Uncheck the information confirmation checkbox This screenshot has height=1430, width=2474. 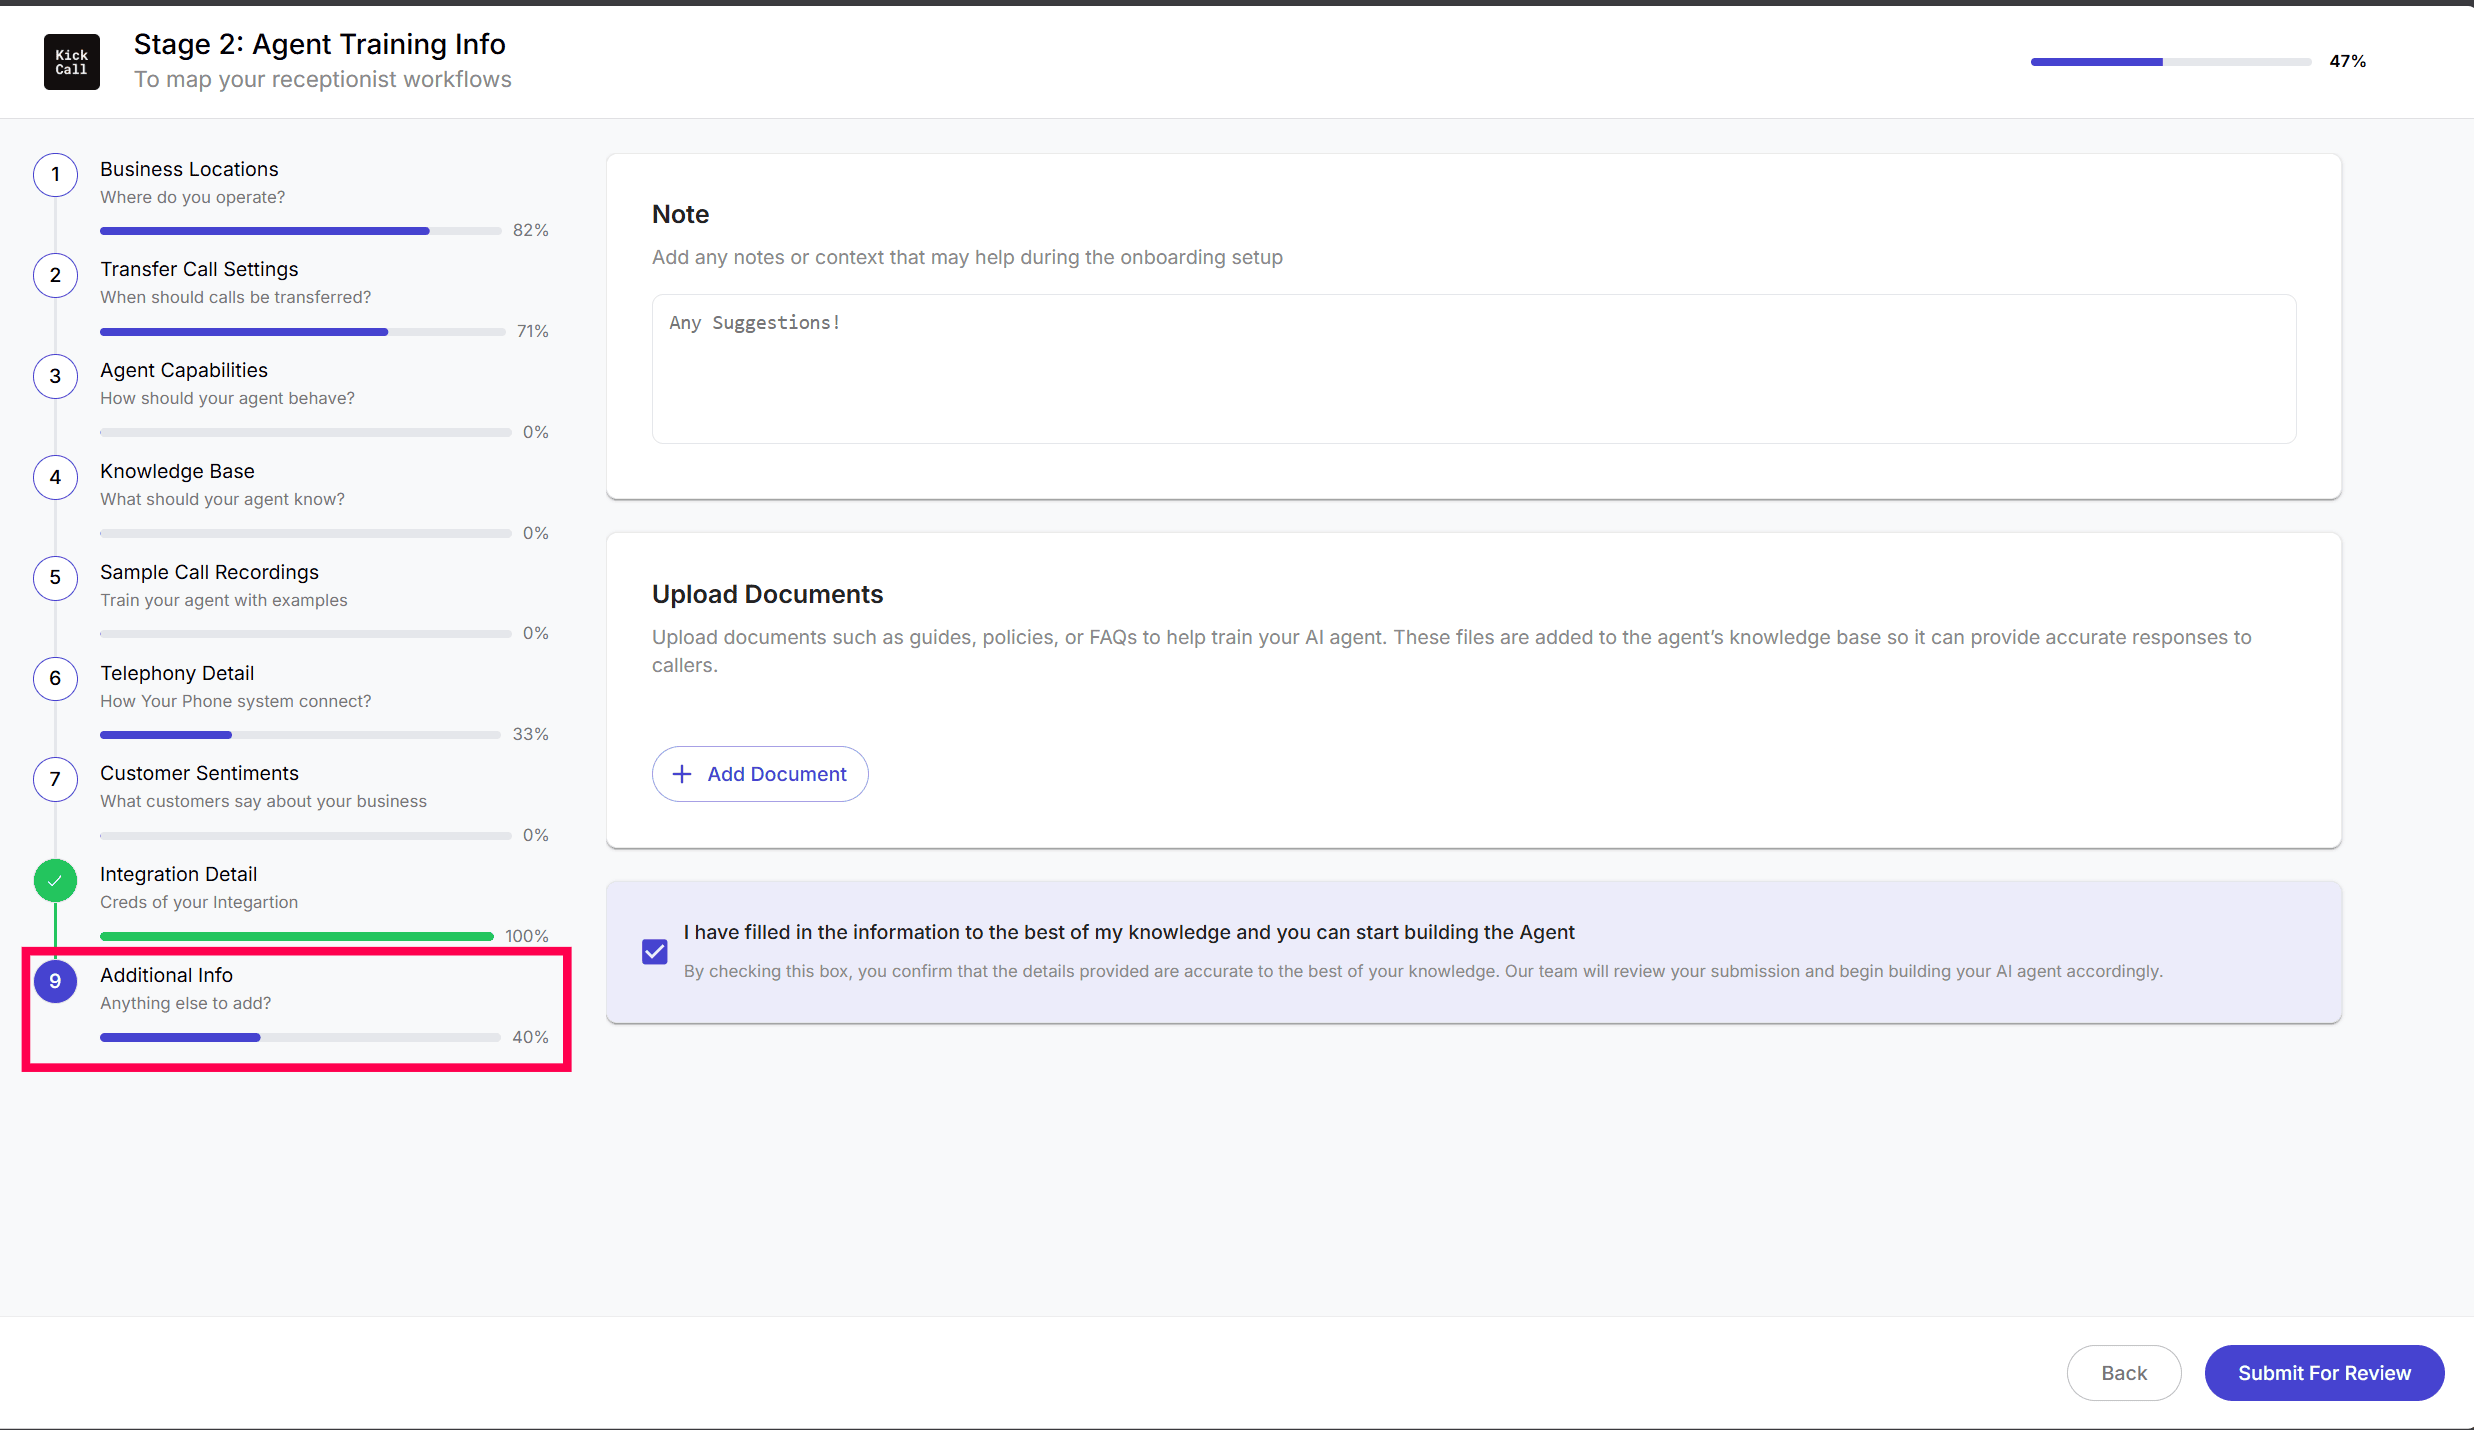pos(655,951)
